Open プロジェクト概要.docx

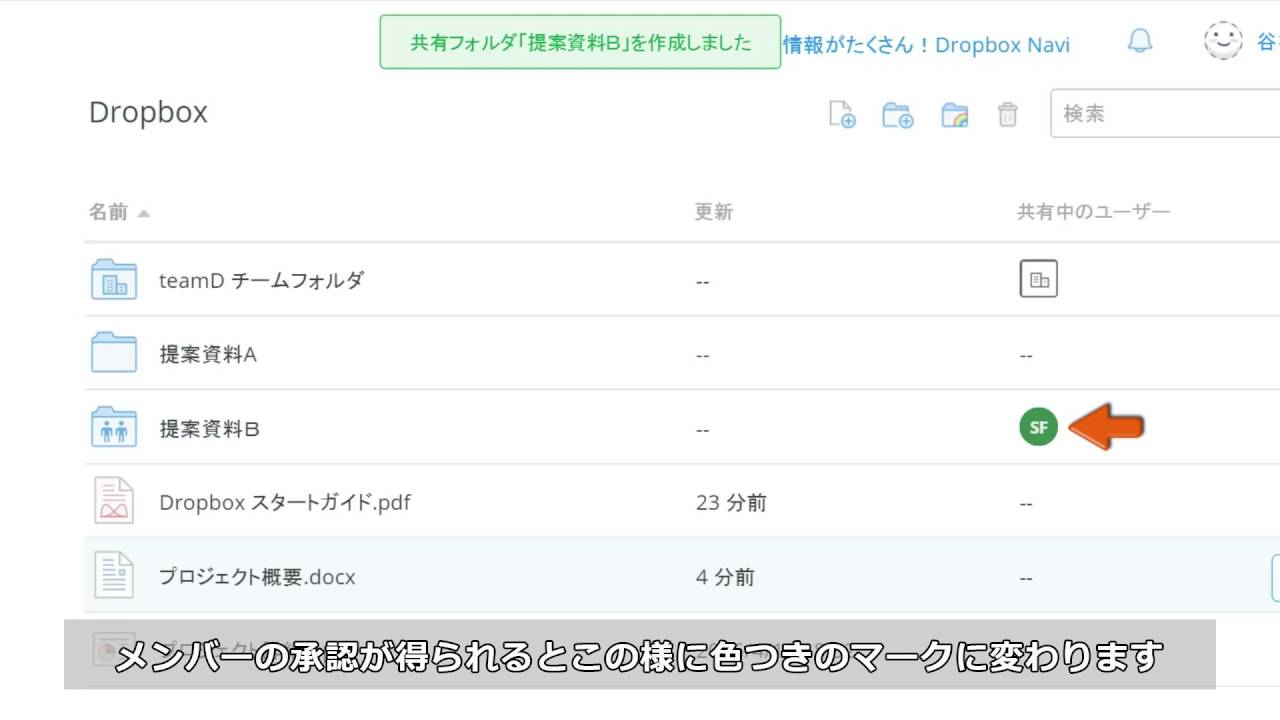point(257,577)
